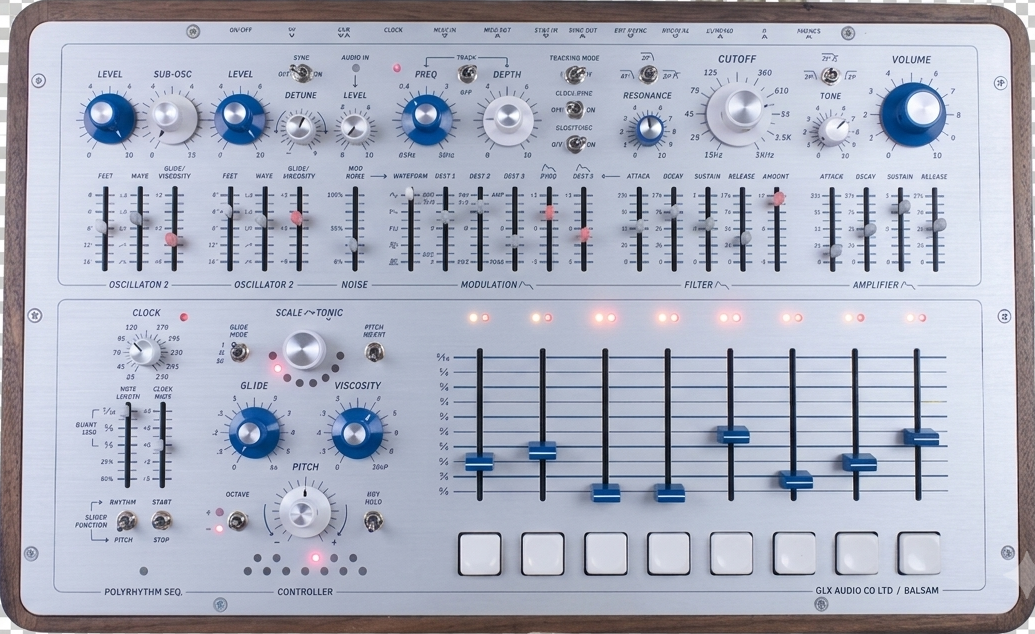Tap the fourth white step button
The image size is (1035, 634).
pyautogui.click(x=668, y=553)
